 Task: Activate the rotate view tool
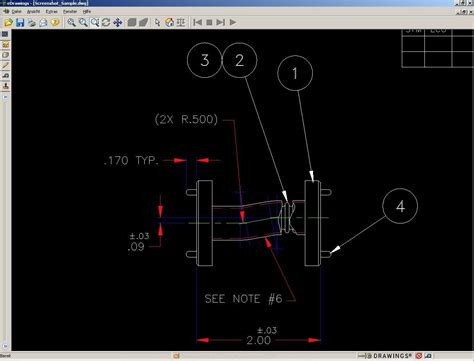click(106, 22)
